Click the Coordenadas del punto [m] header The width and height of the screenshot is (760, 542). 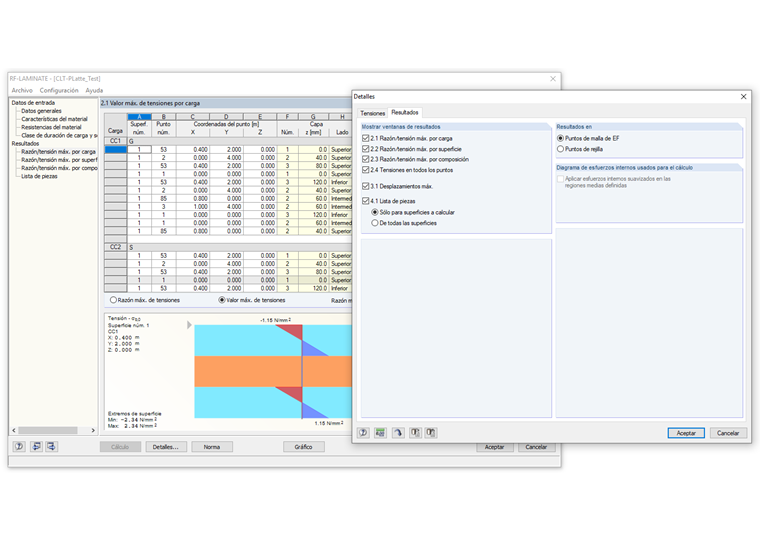[x=226, y=124]
